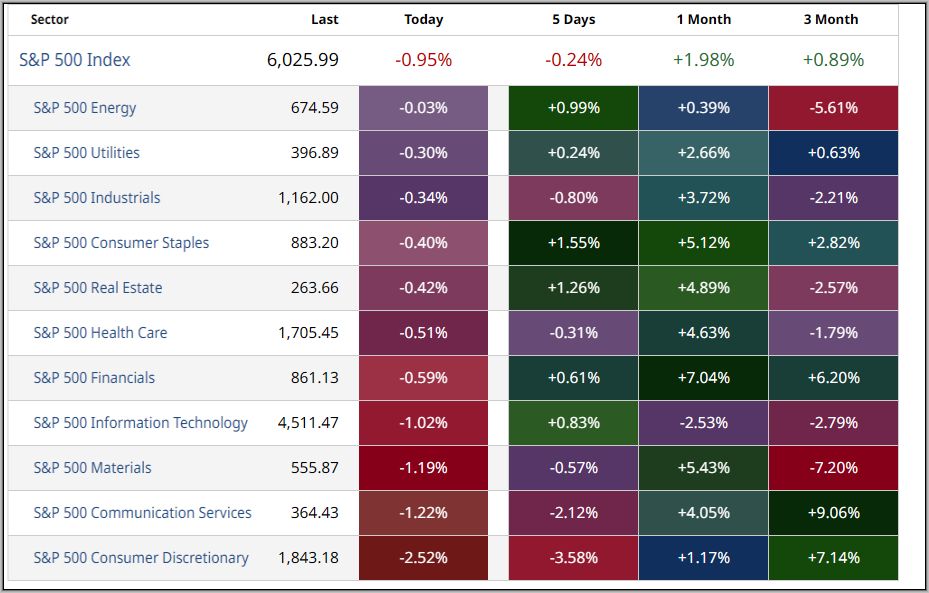
Task: Click the 1 Month column header
Action: 703,19
